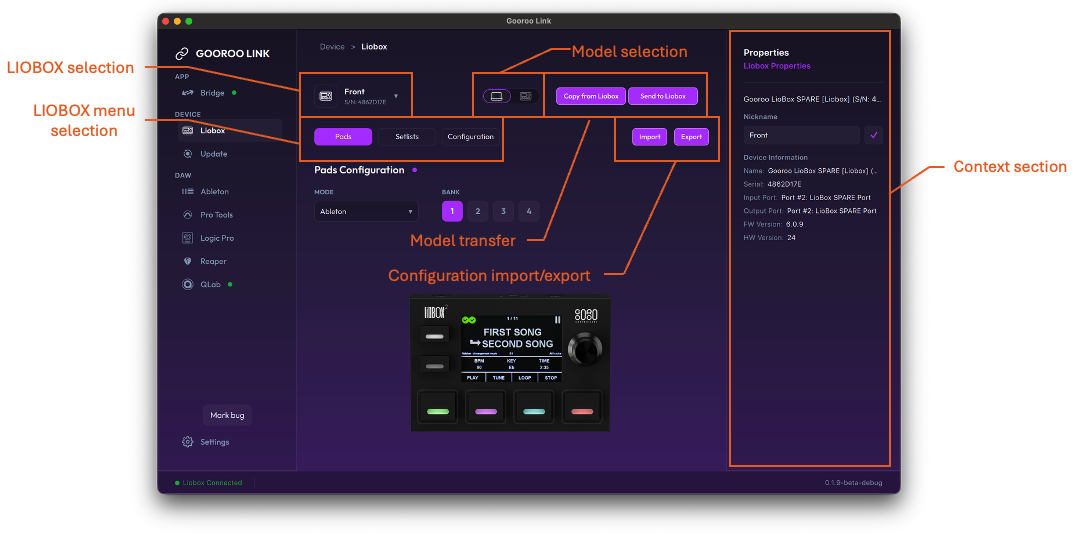The width and height of the screenshot is (1082, 534).
Task: Click the pause icon on Liobox display
Action: point(558,319)
